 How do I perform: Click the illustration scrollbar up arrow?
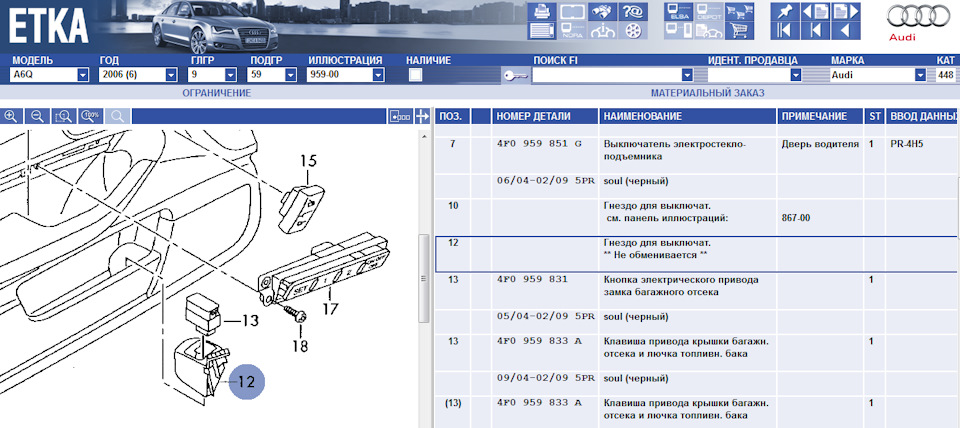(x=422, y=137)
